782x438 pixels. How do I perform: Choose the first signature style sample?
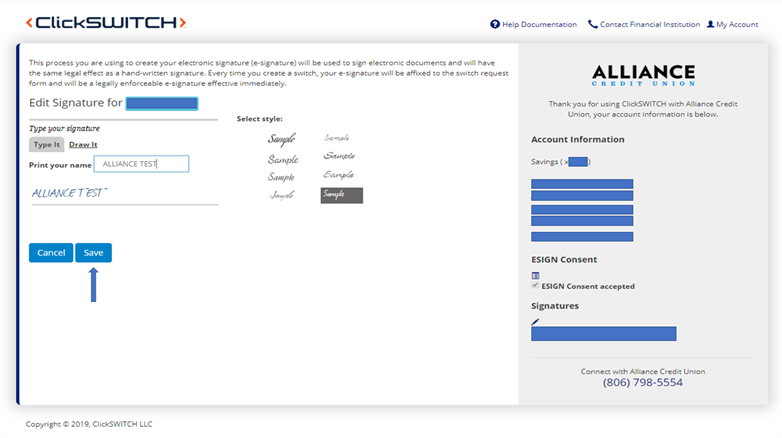[282, 139]
